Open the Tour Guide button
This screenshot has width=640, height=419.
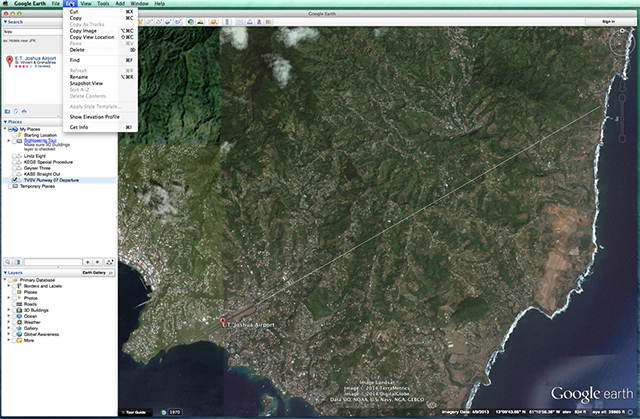[136, 412]
